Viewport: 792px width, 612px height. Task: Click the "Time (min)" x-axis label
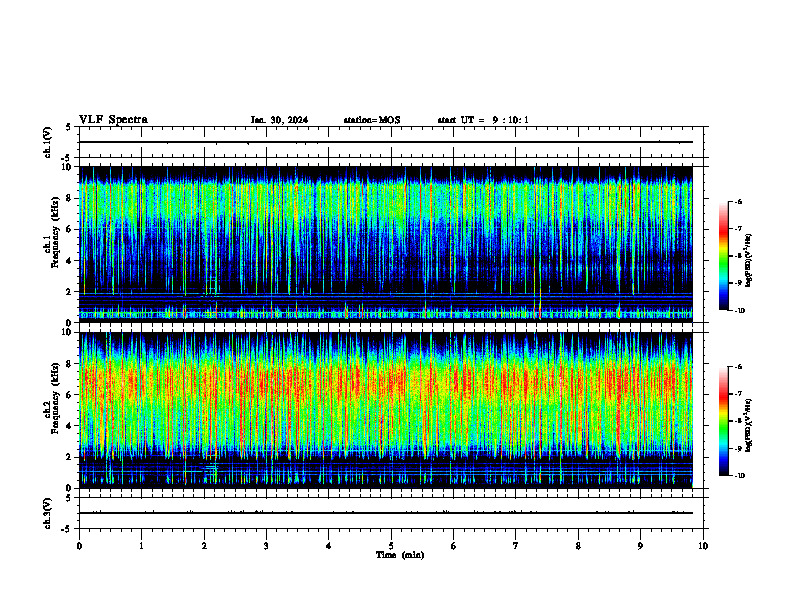tap(400, 555)
